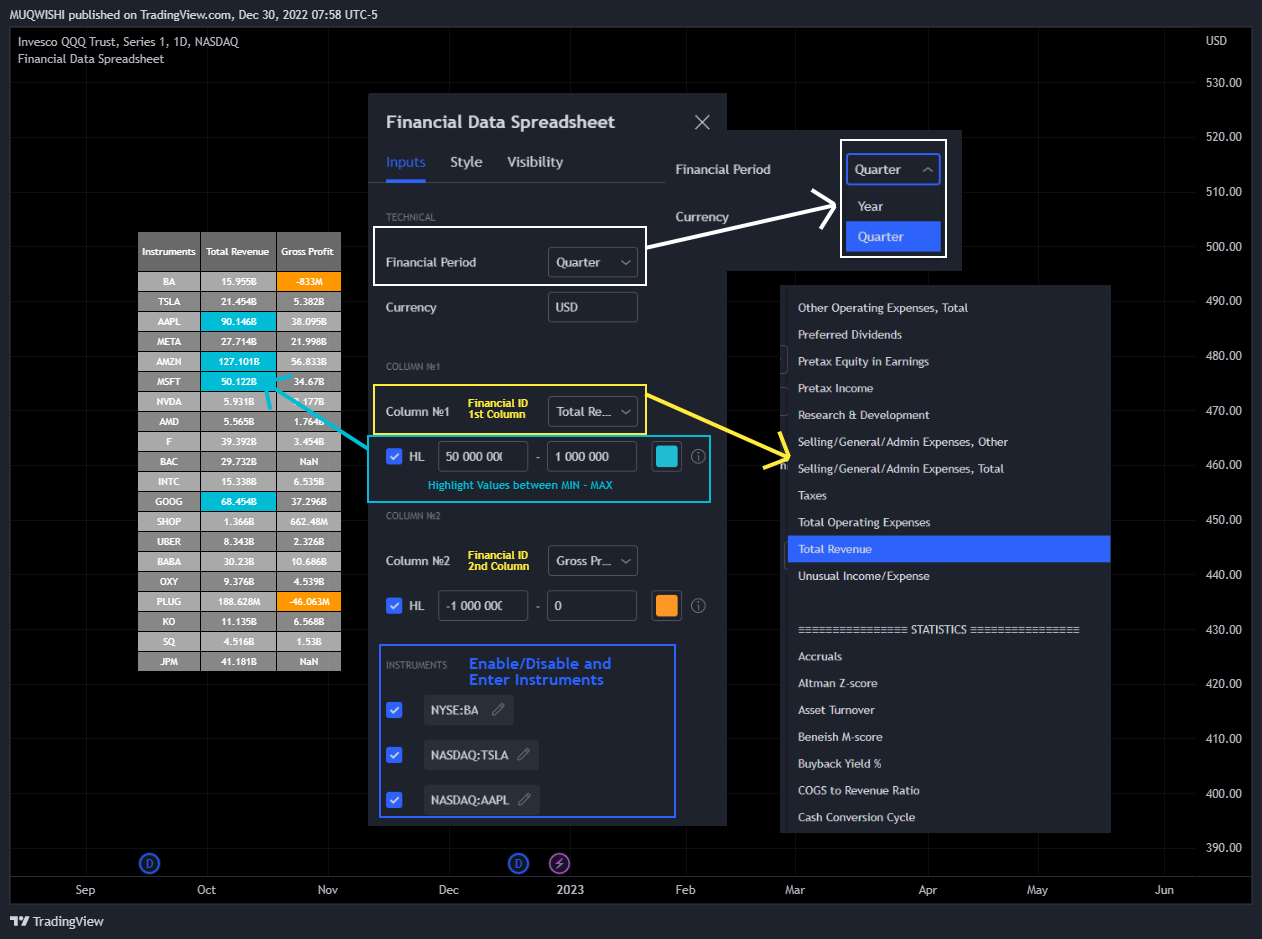The width and height of the screenshot is (1262, 939).
Task: Edit NASDAQ:AAPL symbol via pencil icon
Action: 524,799
